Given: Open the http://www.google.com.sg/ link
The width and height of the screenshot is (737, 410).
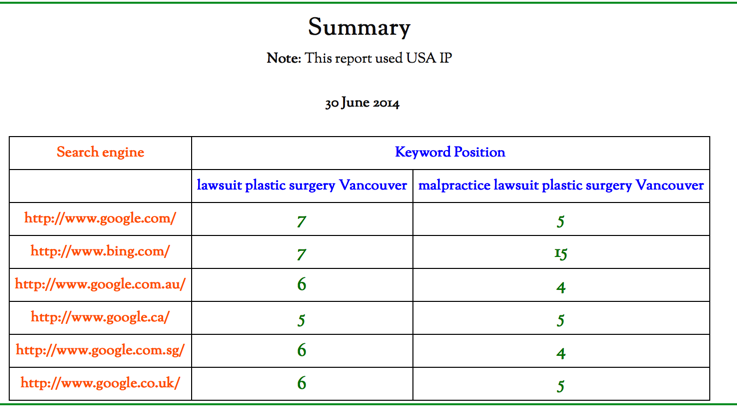Looking at the screenshot, I should point(100,351).
